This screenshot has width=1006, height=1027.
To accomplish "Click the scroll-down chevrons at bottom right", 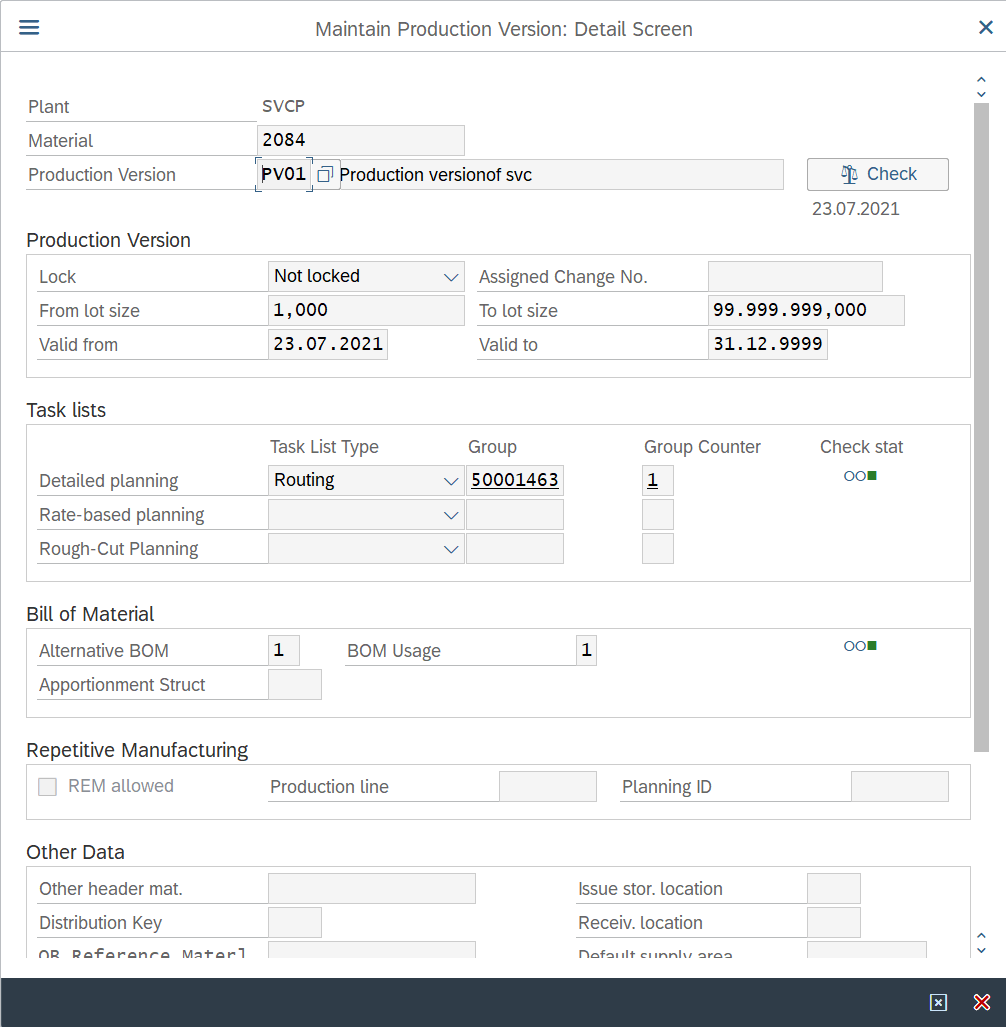I will [x=981, y=943].
